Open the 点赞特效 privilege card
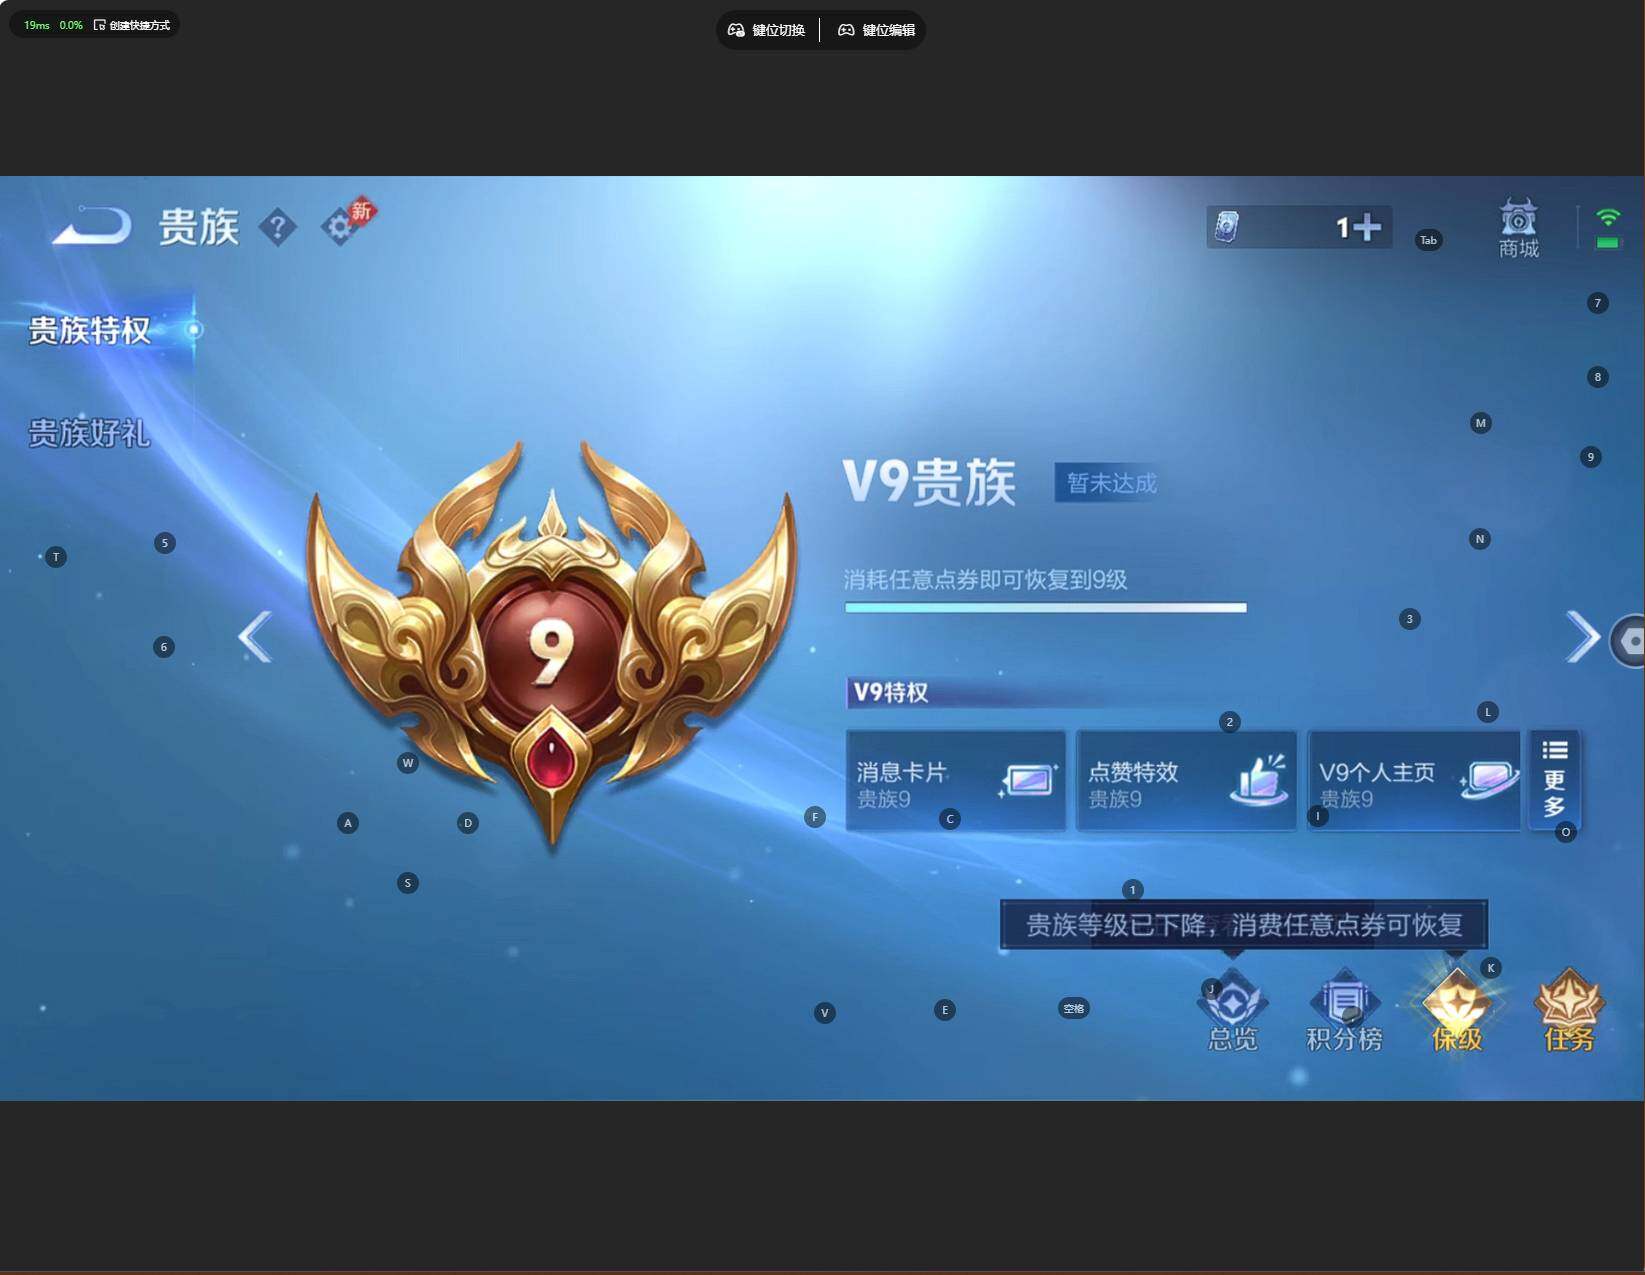The image size is (1645, 1275). [1187, 781]
